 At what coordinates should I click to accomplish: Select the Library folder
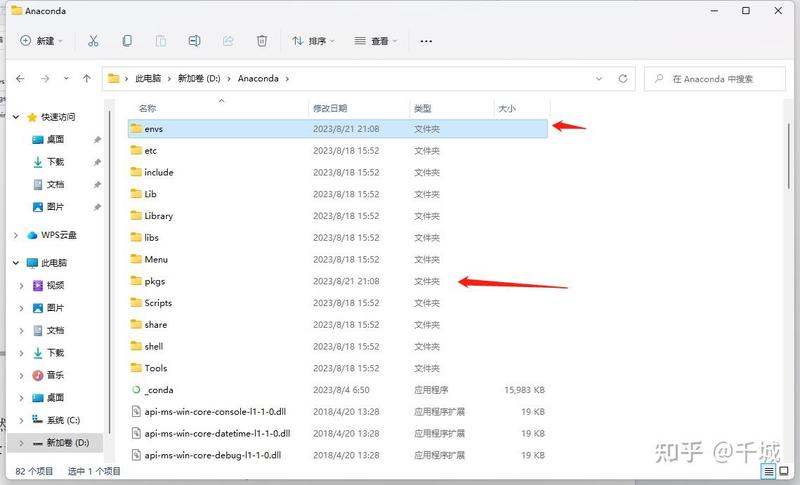[x=338, y=216]
